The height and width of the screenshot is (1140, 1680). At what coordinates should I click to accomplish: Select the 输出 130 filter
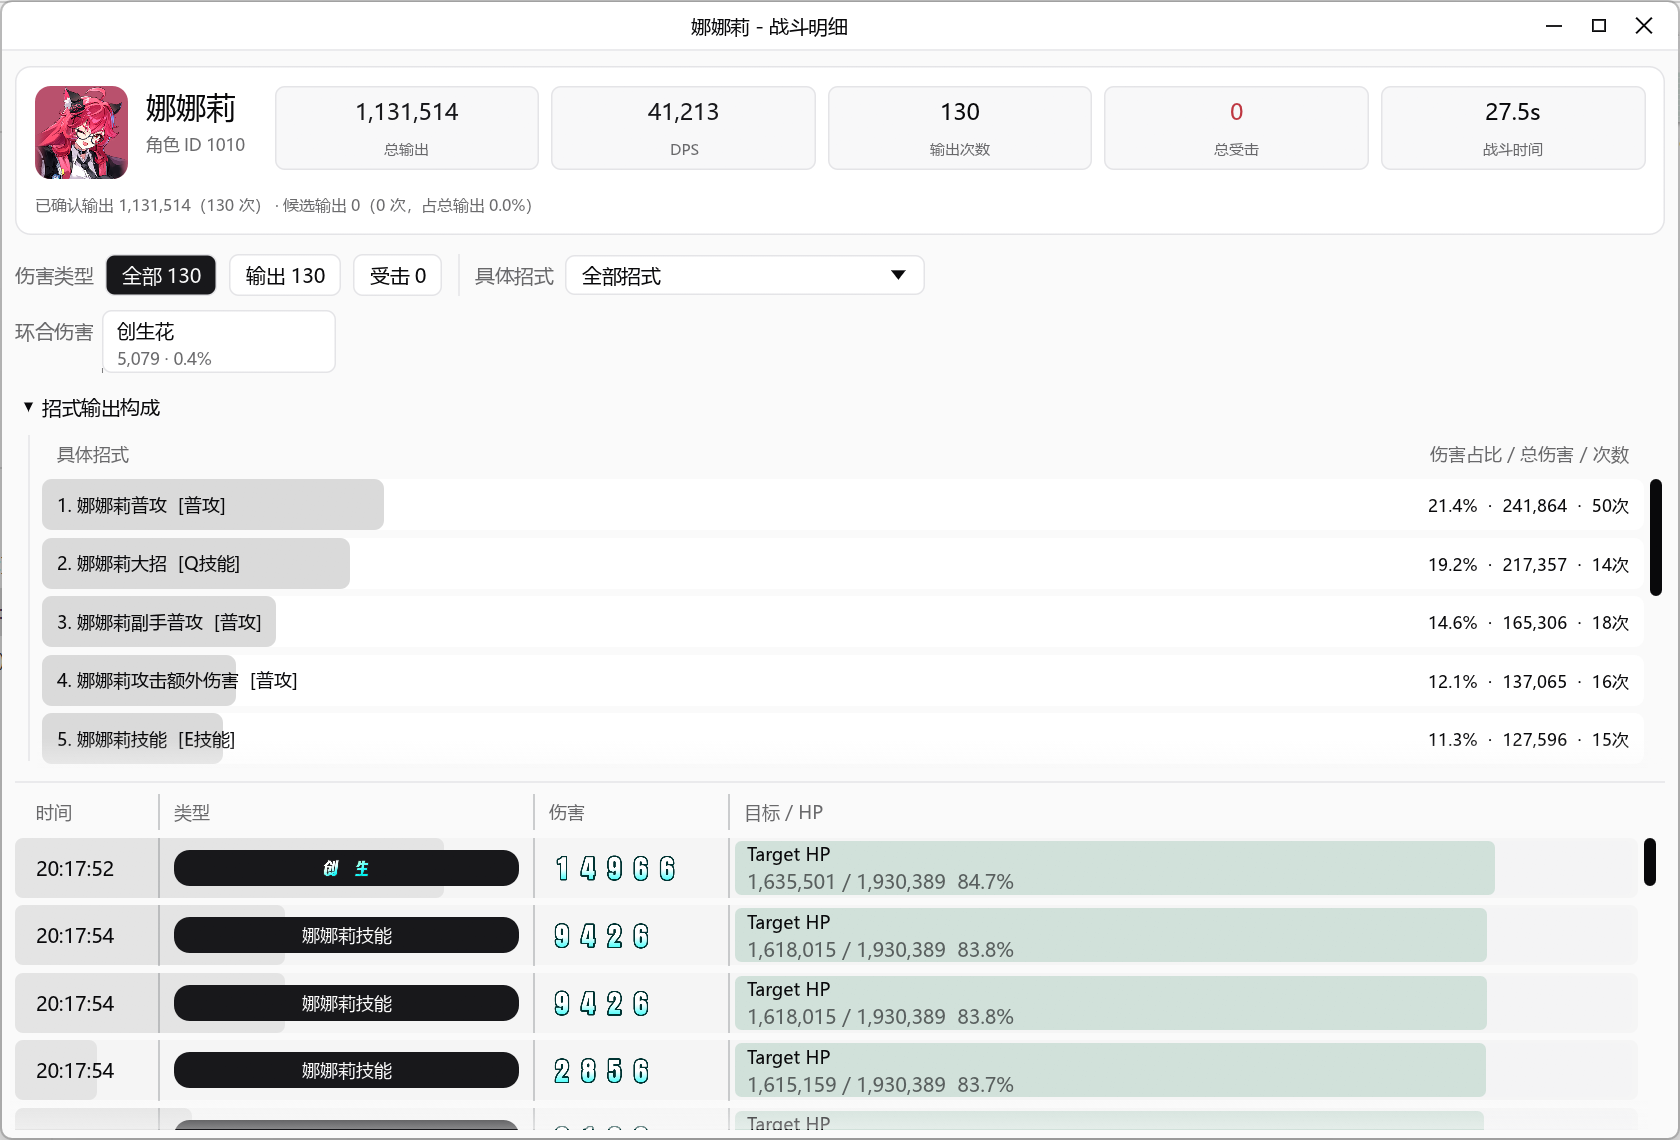(x=285, y=275)
